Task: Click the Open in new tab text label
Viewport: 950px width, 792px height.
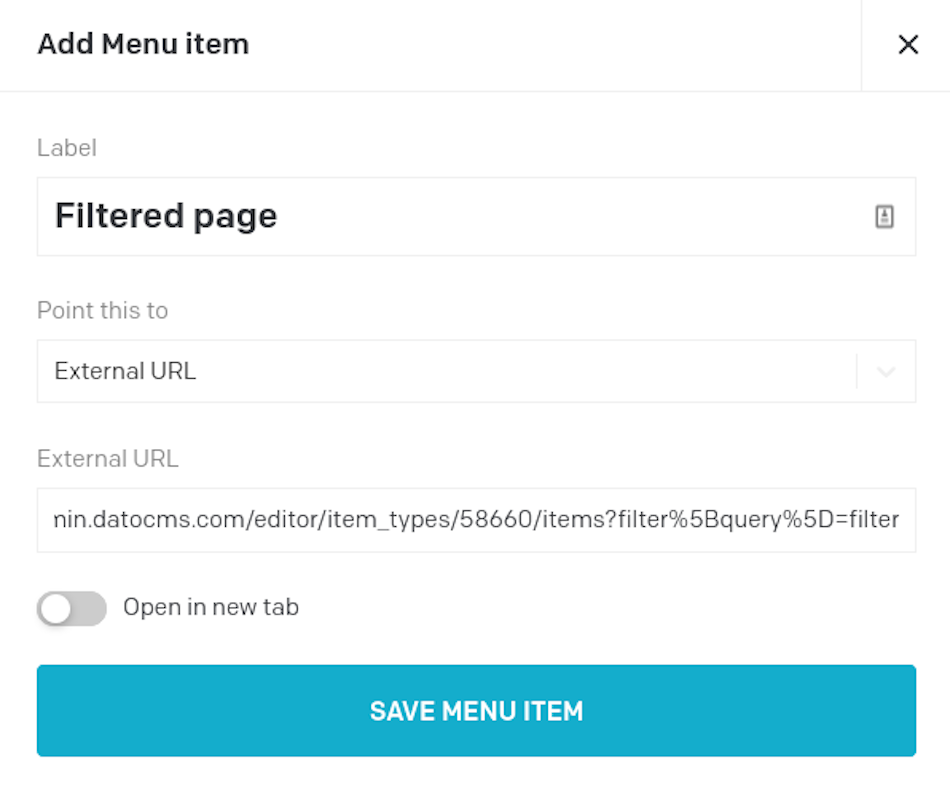Action: [x=211, y=607]
